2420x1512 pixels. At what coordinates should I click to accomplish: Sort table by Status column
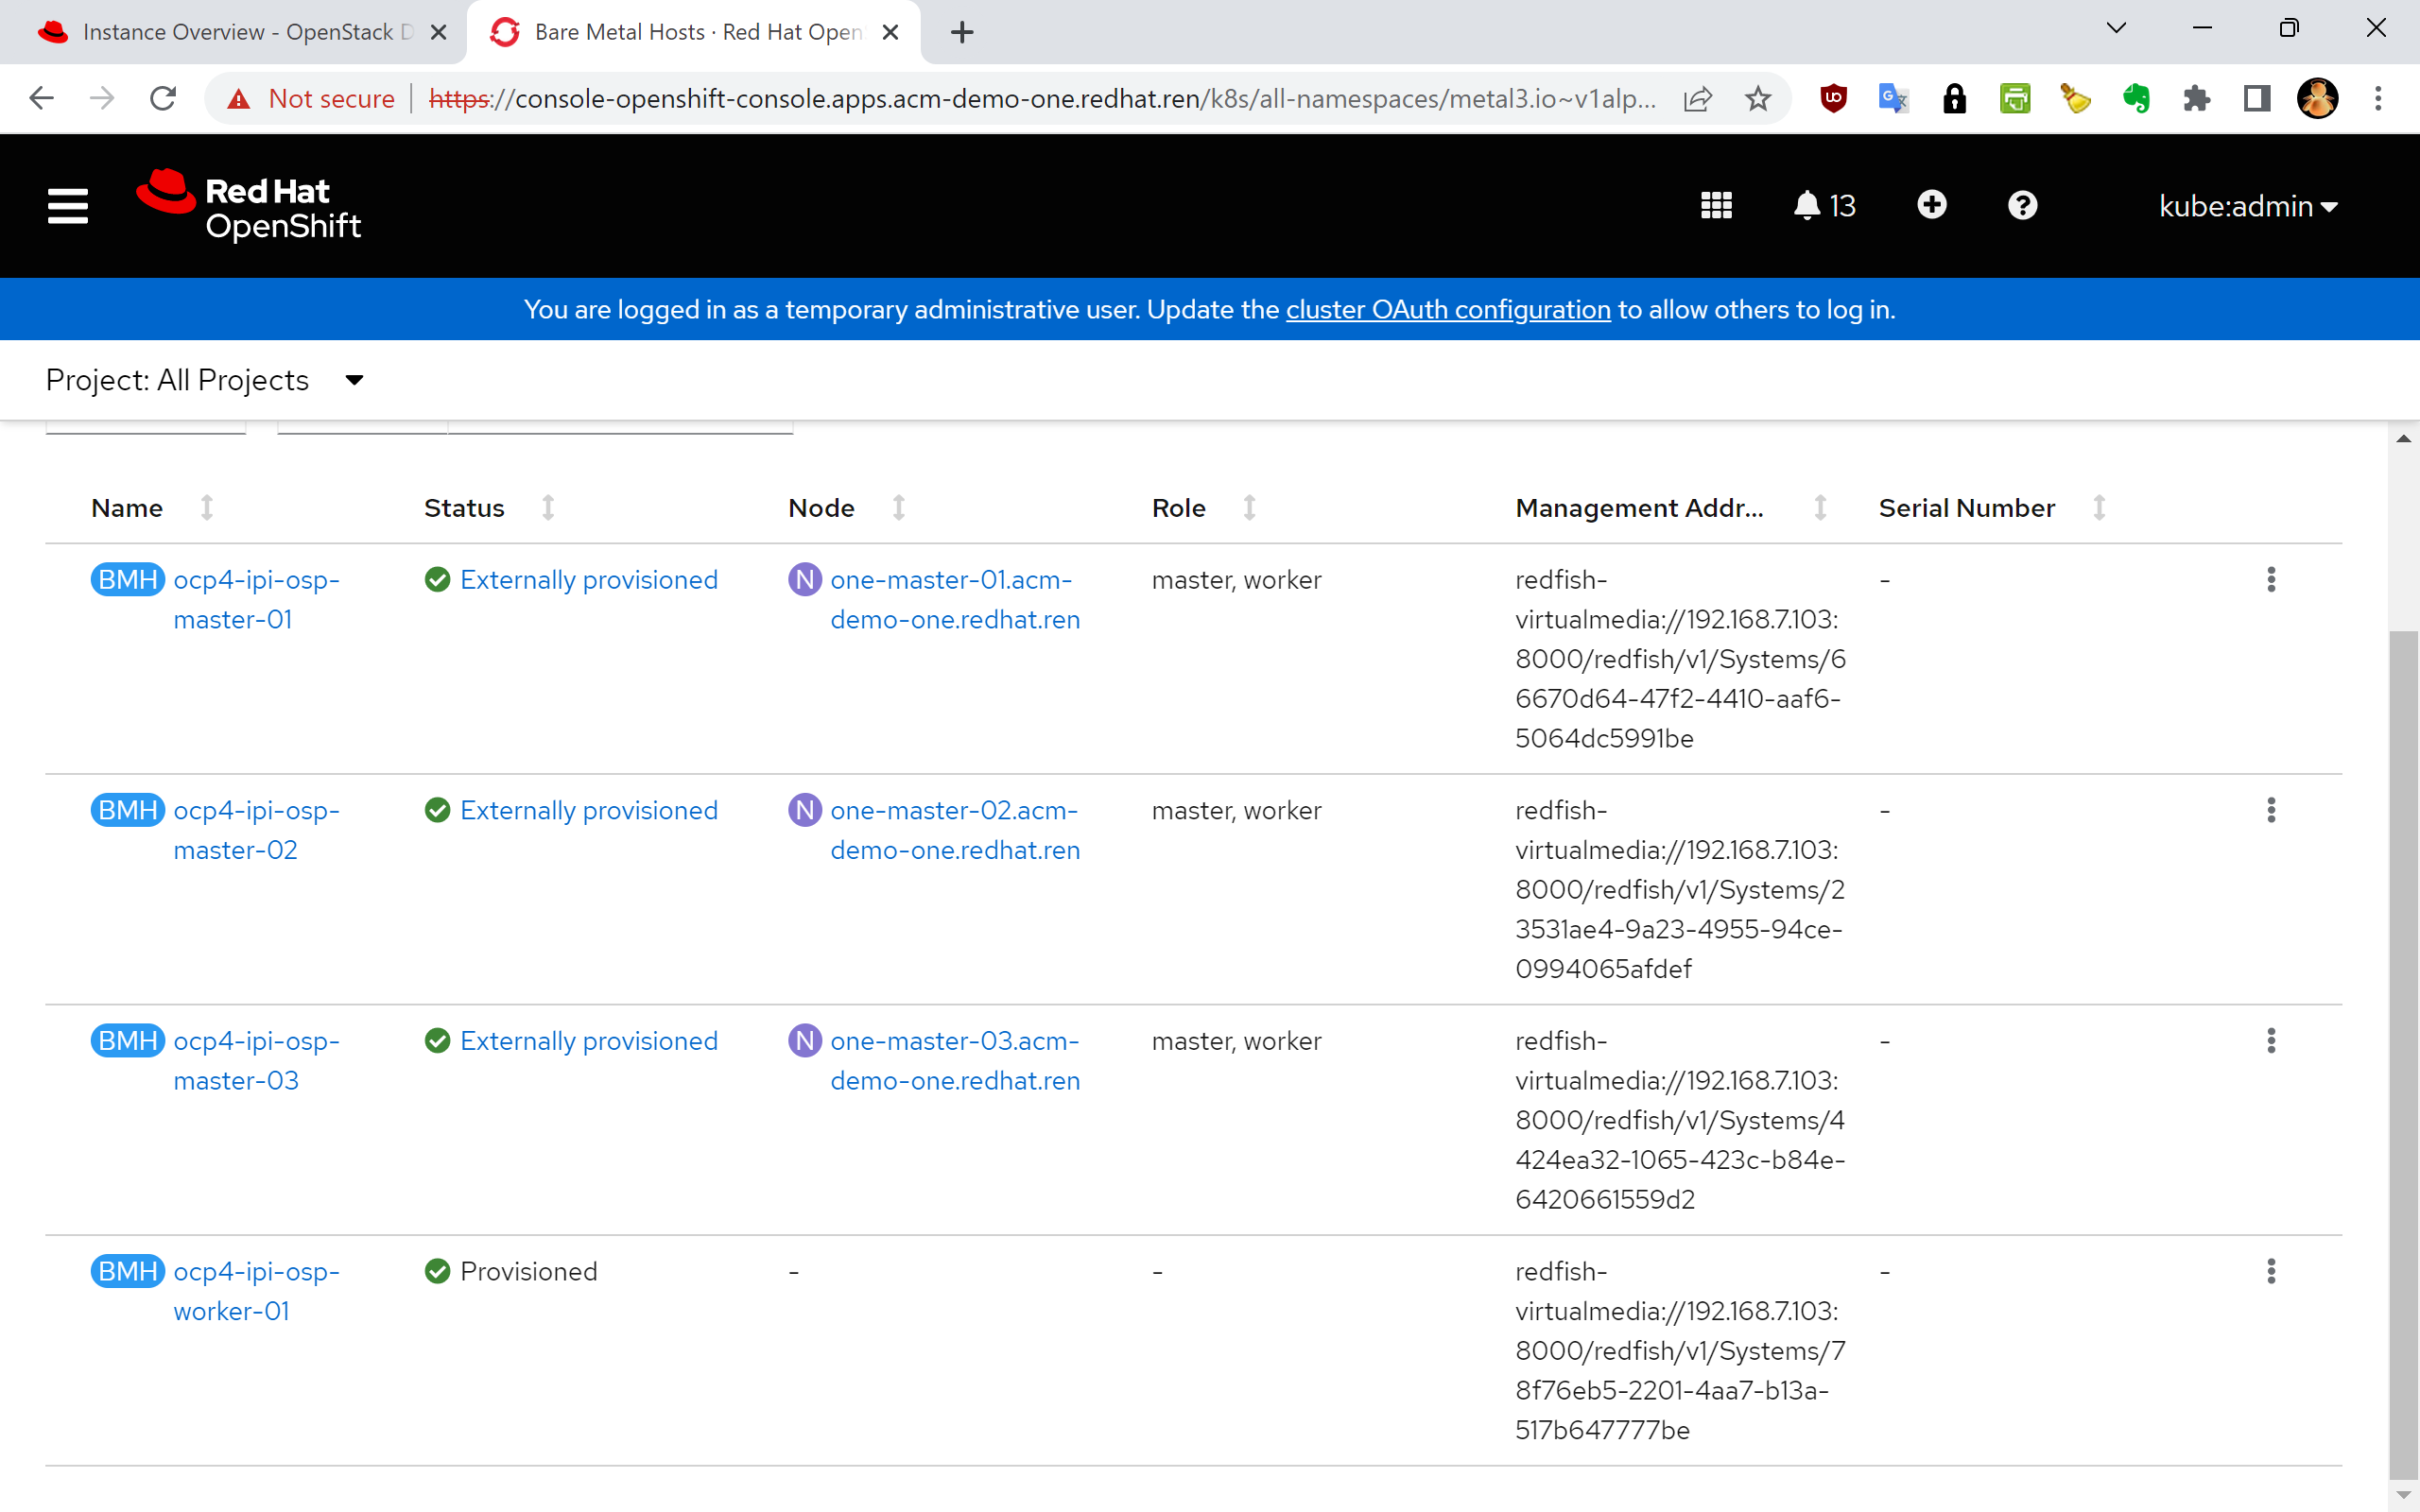[464, 508]
